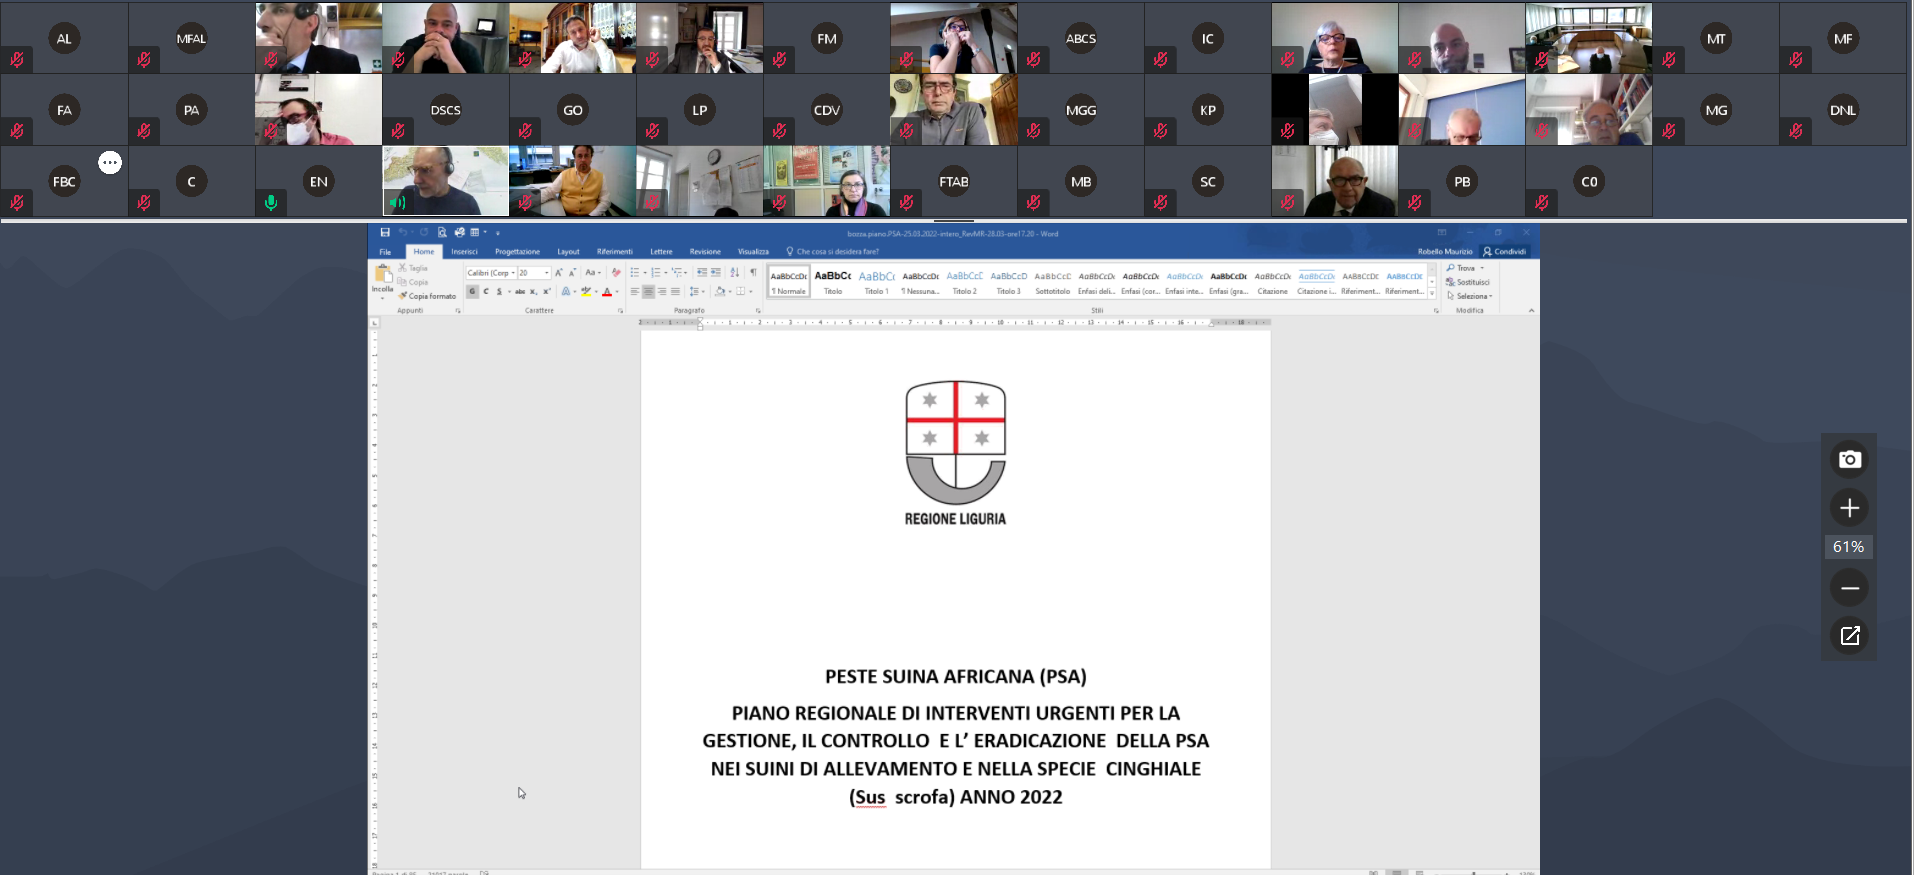
Task: Pop out shared content in a new window
Action: click(1850, 635)
